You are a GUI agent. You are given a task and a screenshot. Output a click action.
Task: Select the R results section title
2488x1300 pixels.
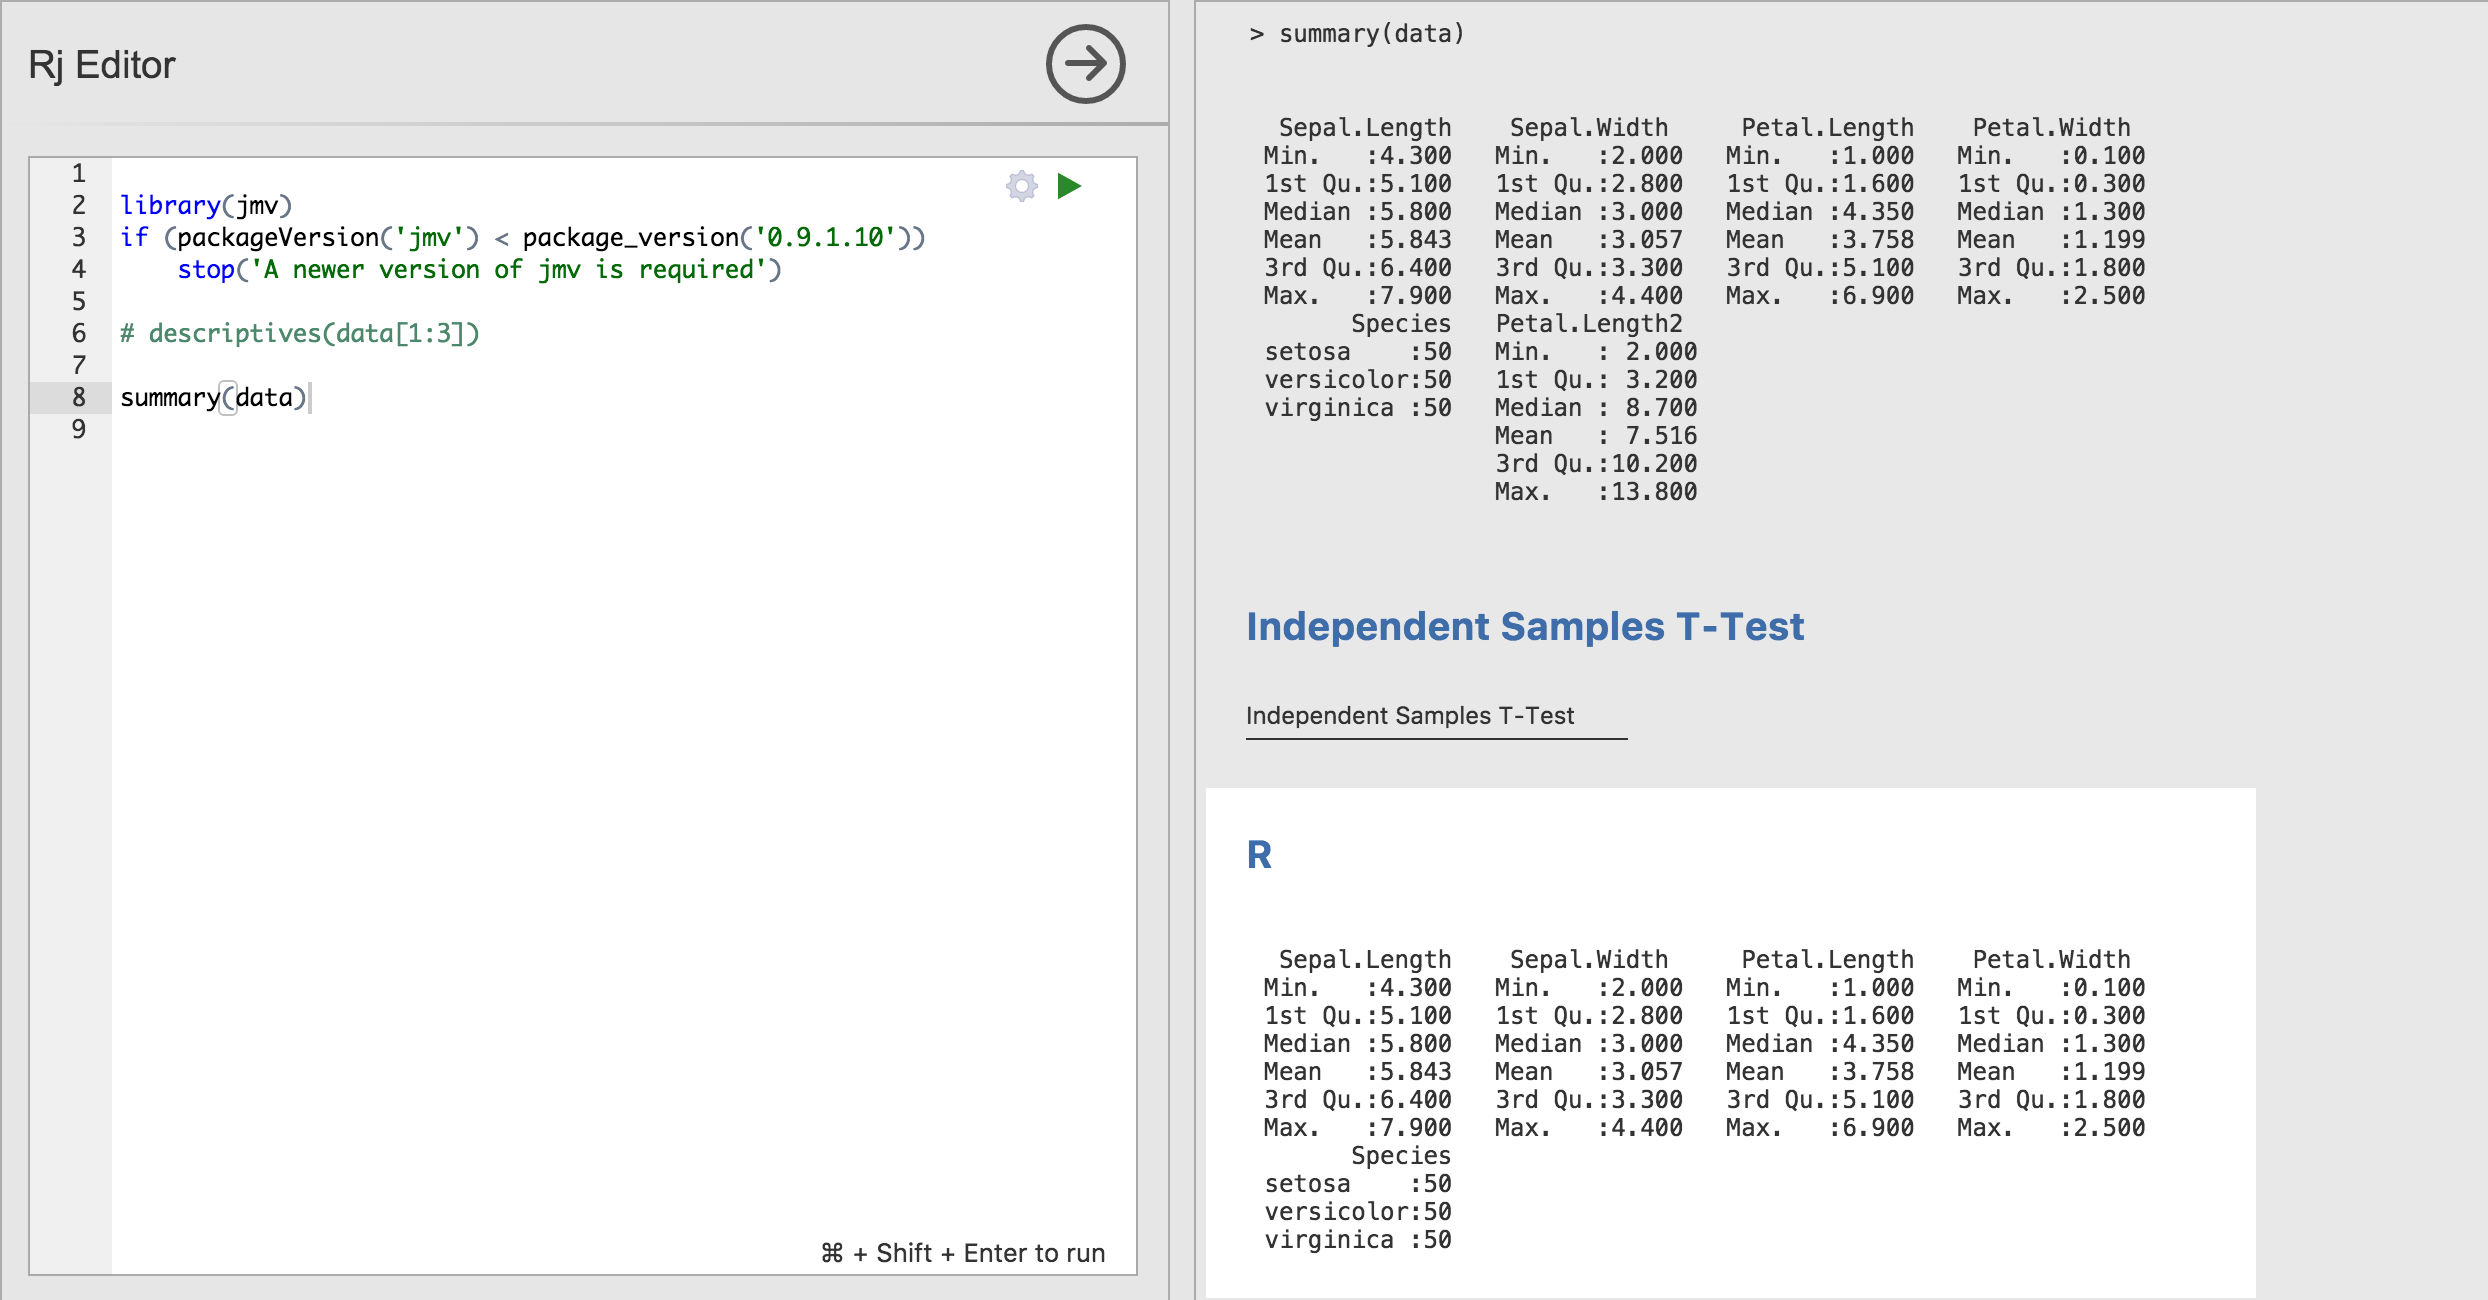1261,856
